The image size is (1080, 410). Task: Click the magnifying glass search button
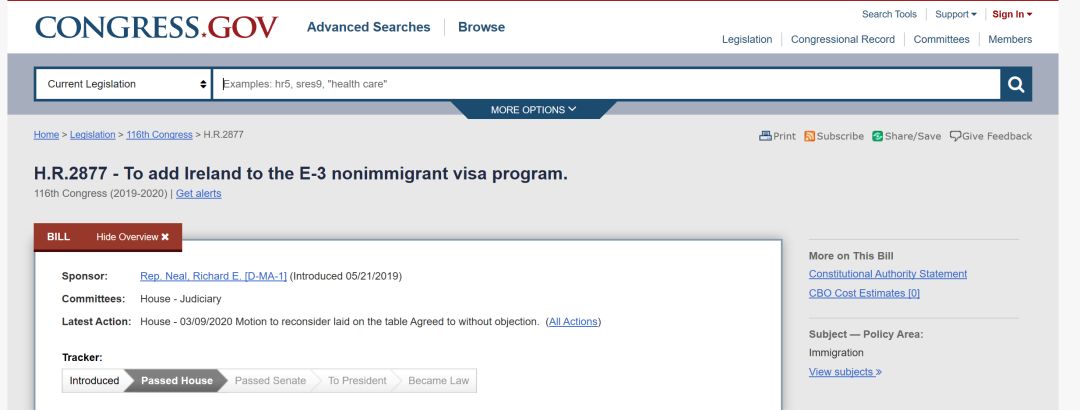point(1016,84)
